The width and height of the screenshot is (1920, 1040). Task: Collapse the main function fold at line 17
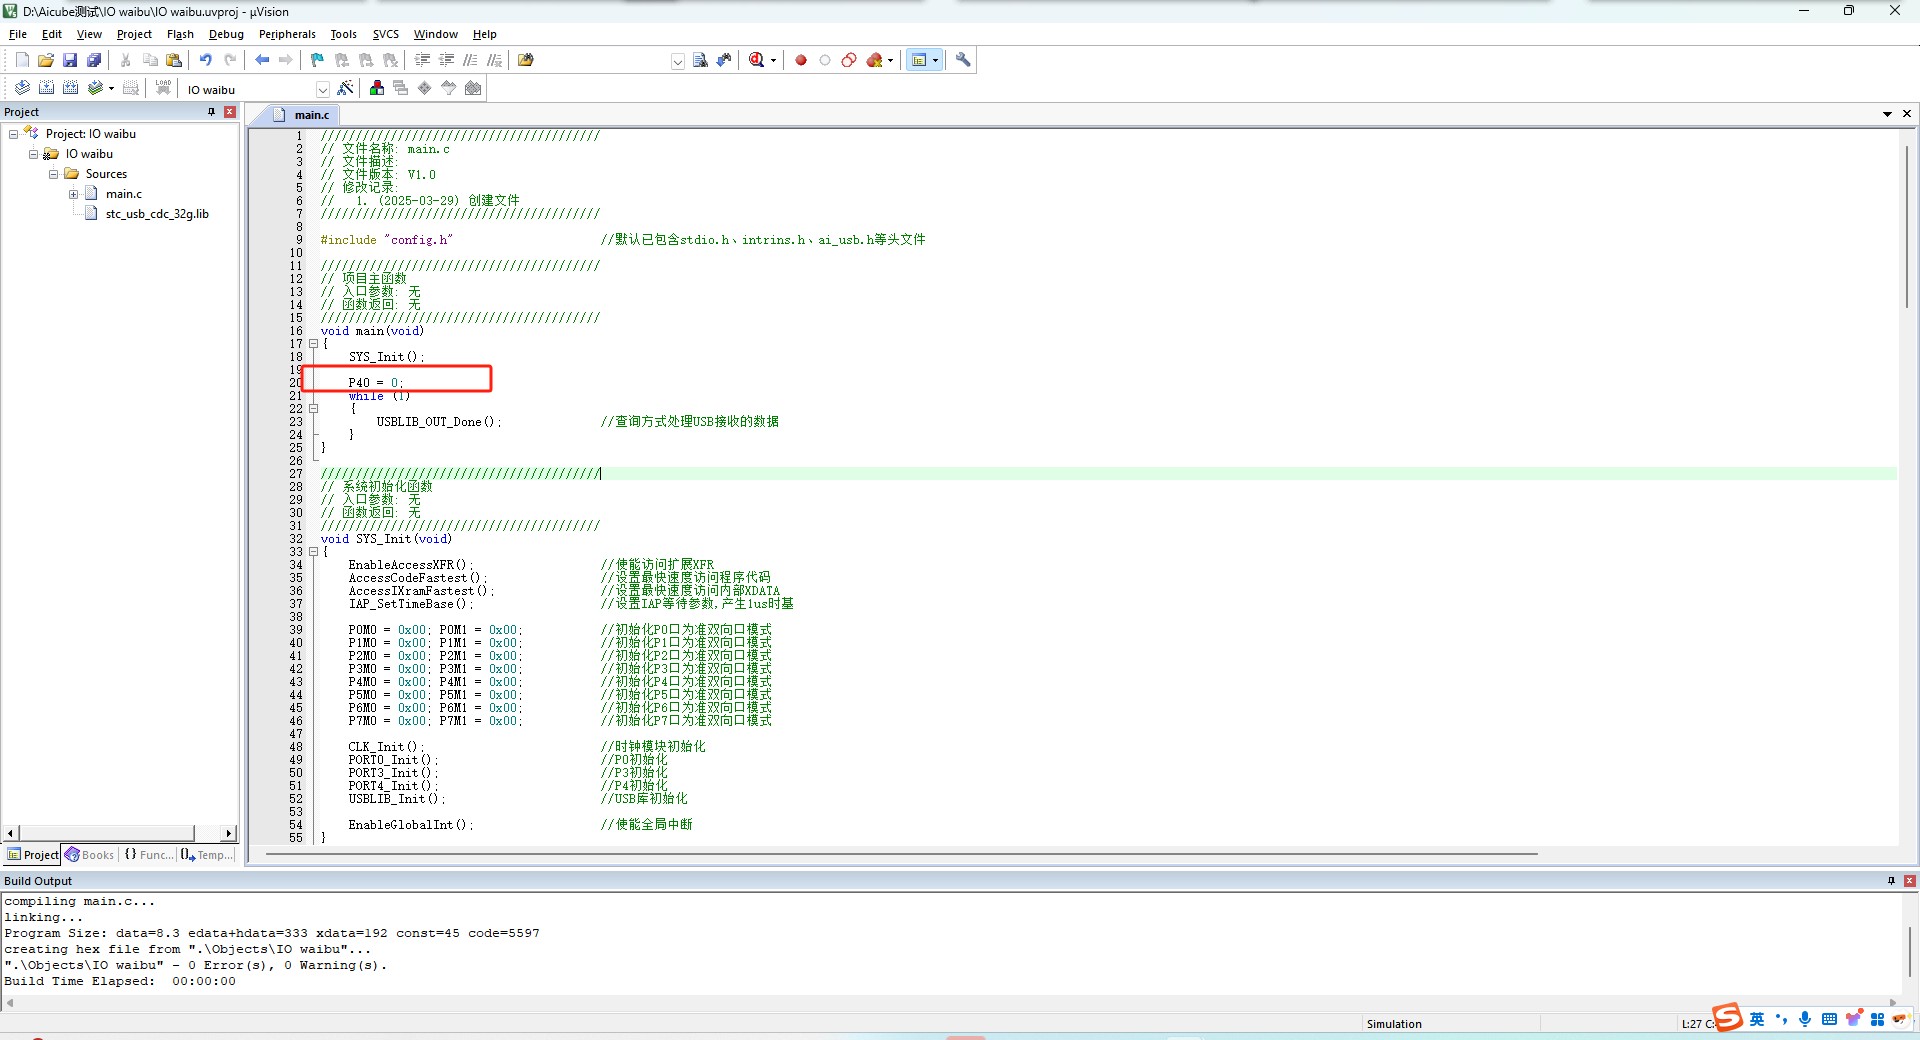[x=313, y=344]
